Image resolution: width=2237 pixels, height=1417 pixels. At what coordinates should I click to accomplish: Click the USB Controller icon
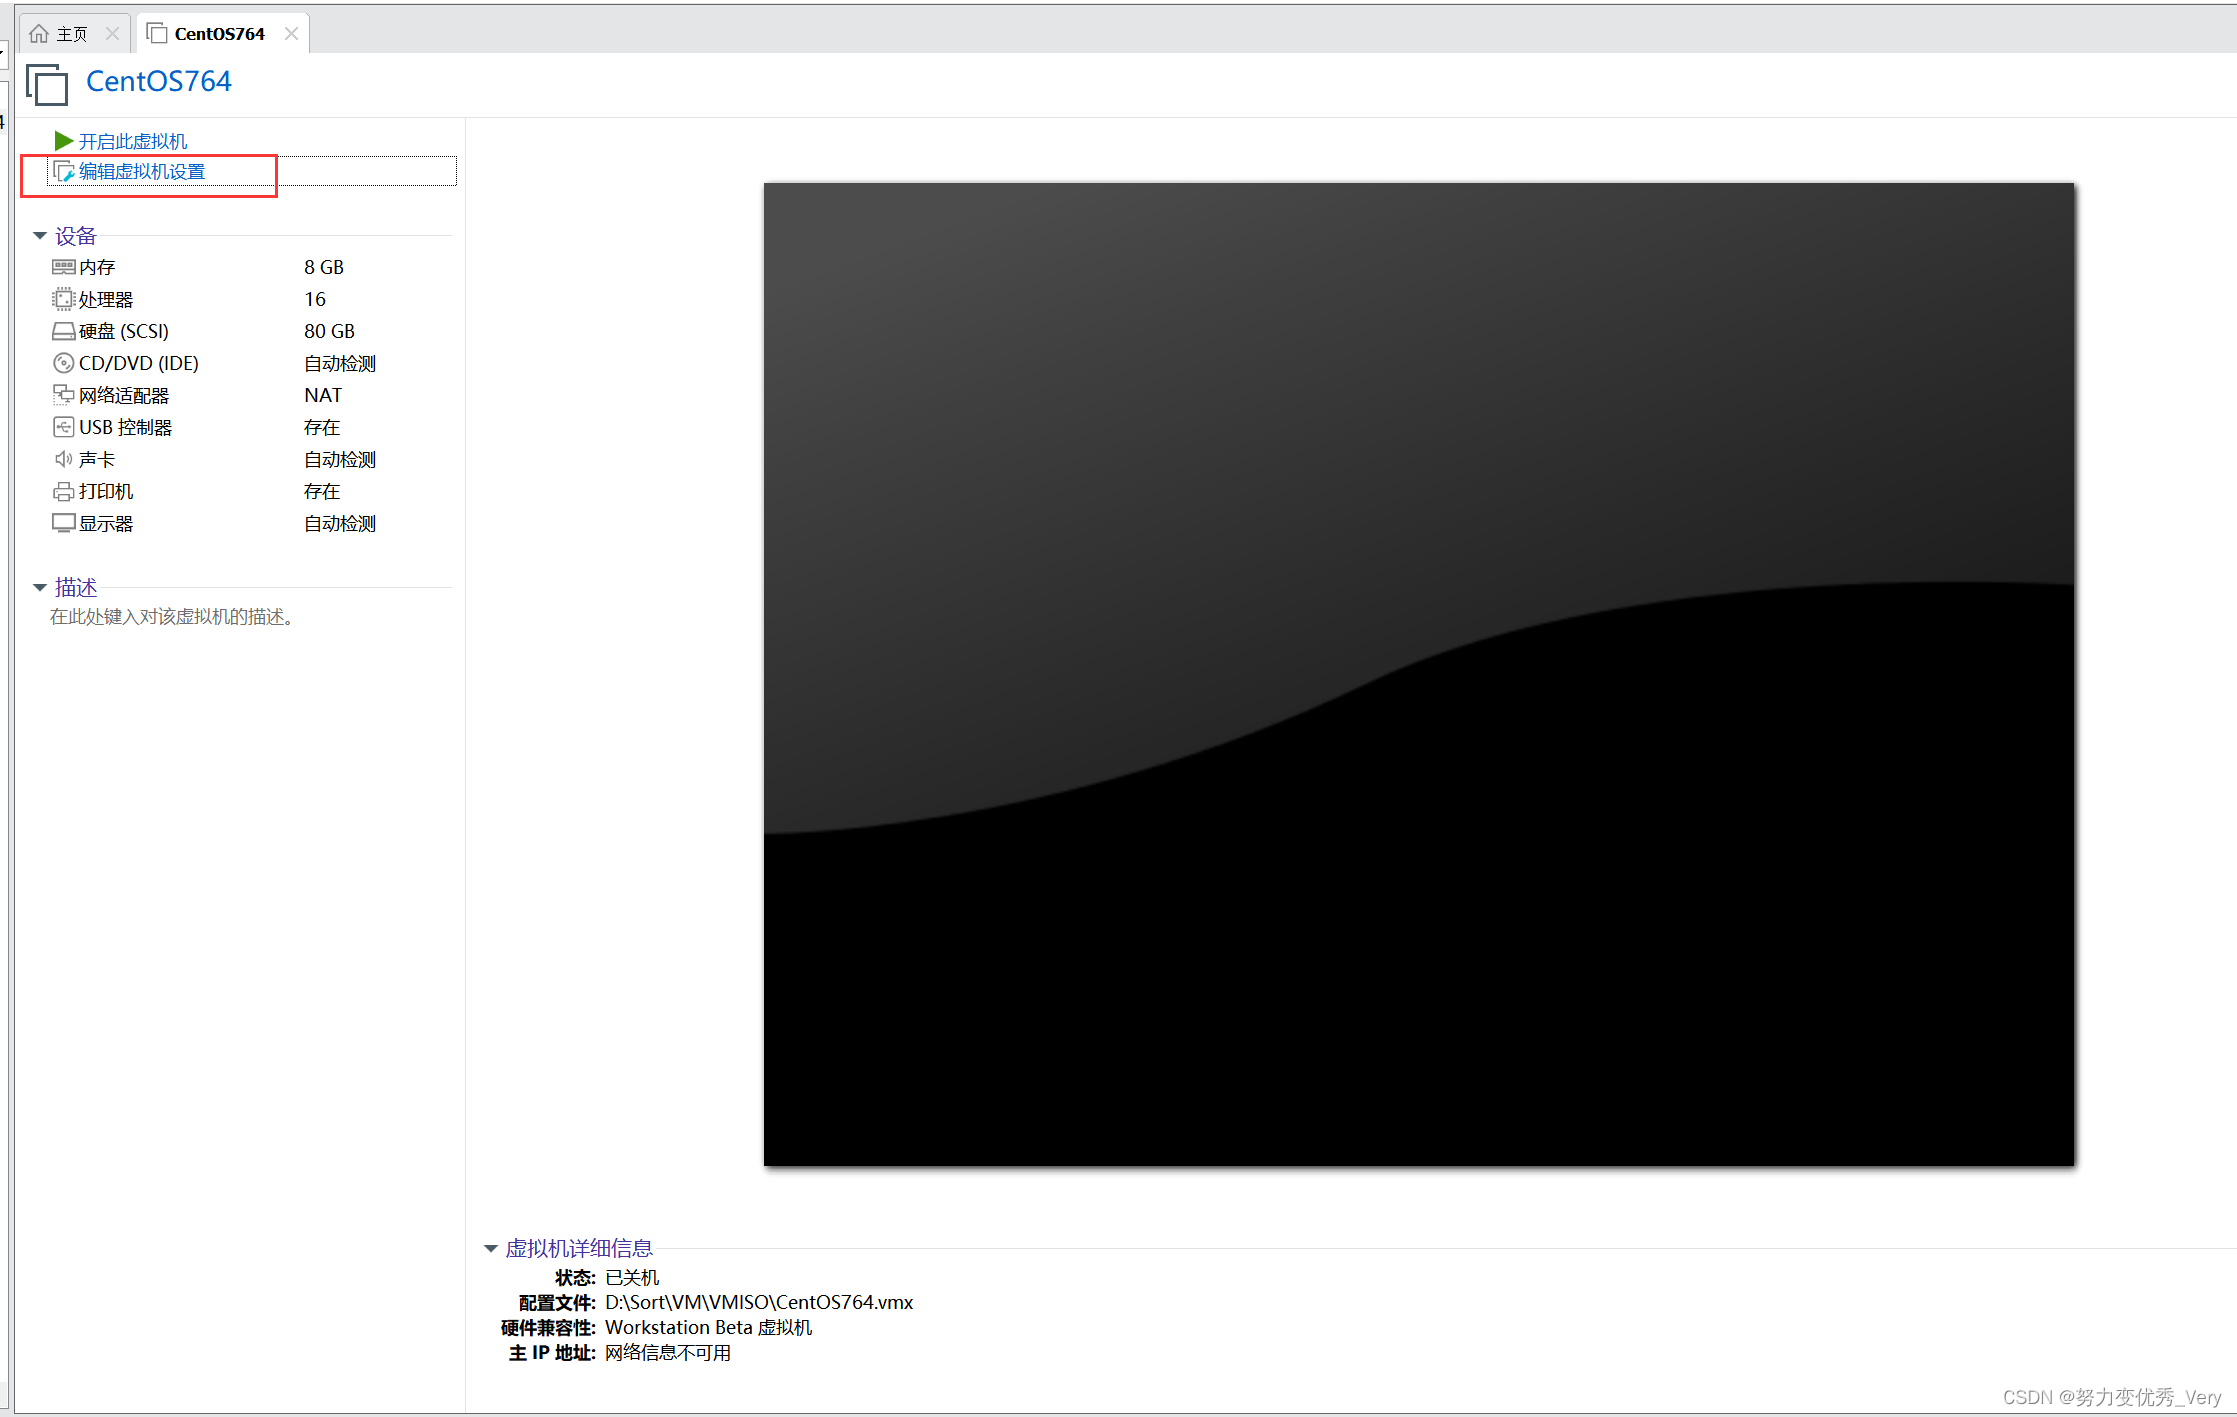pyautogui.click(x=63, y=427)
